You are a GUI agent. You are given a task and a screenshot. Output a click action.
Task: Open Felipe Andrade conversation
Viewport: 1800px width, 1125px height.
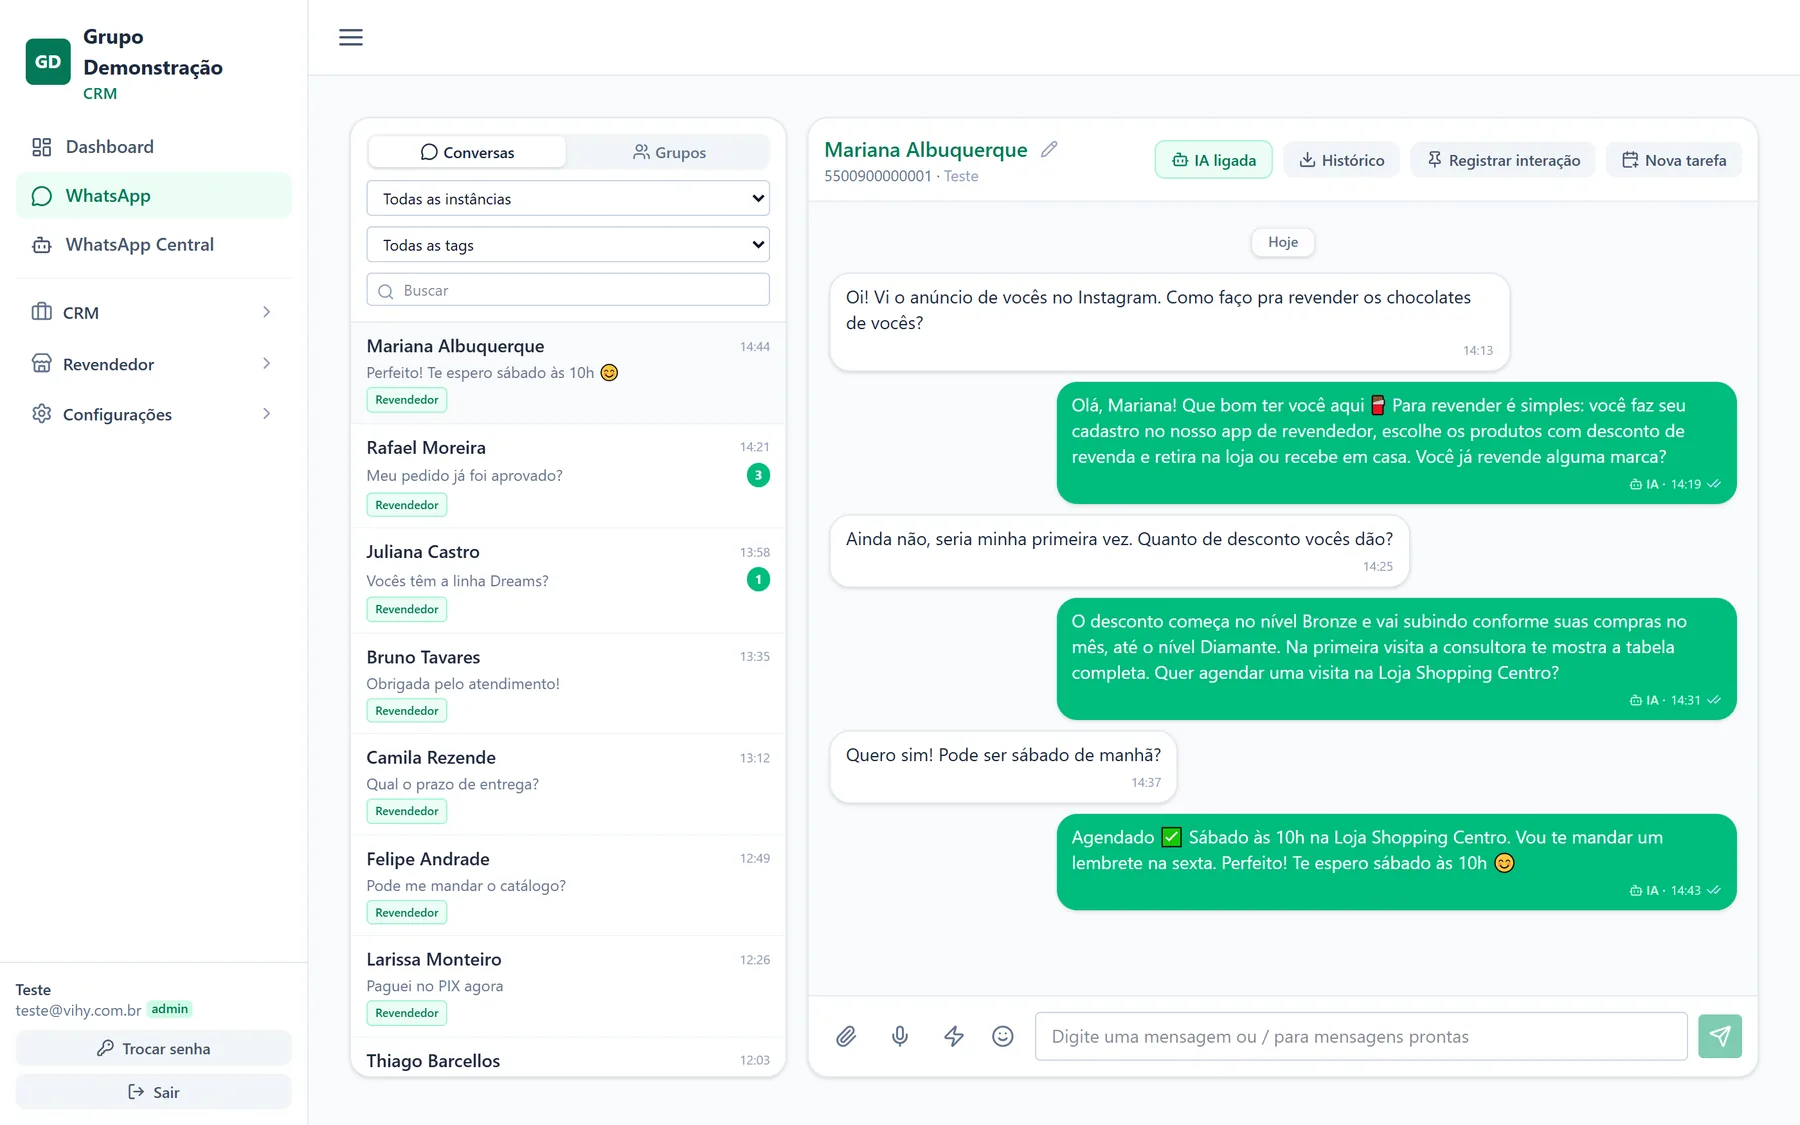coord(568,885)
